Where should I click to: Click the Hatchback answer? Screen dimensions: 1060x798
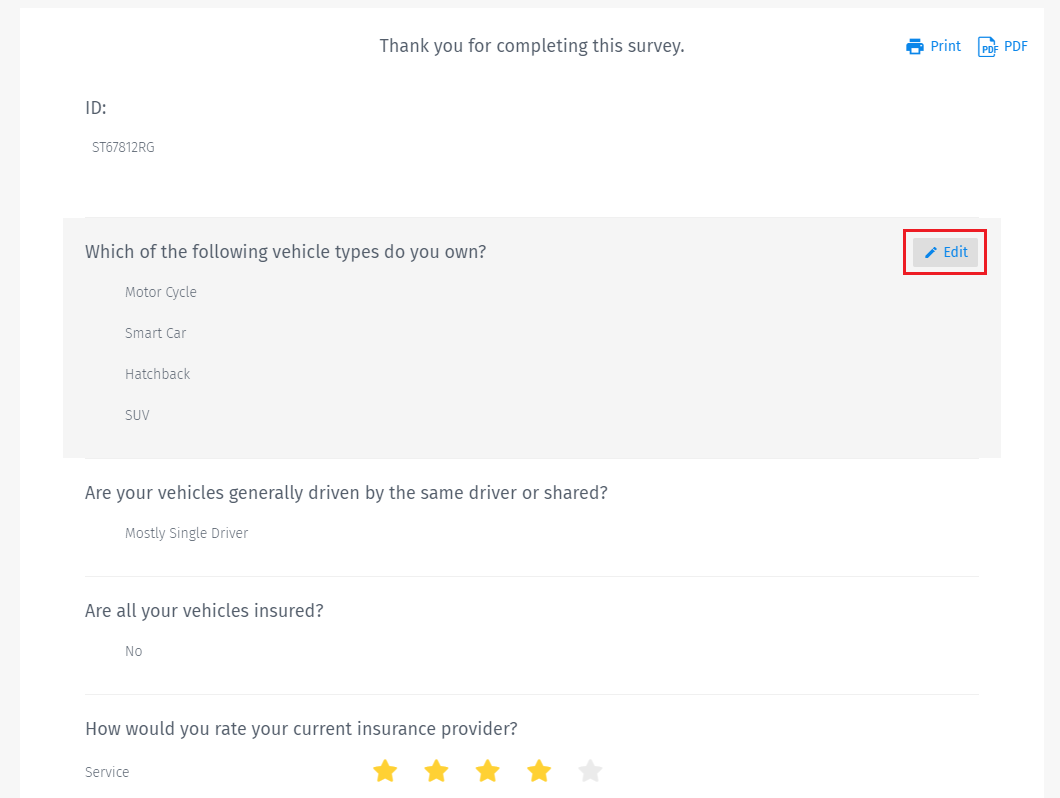tap(158, 374)
